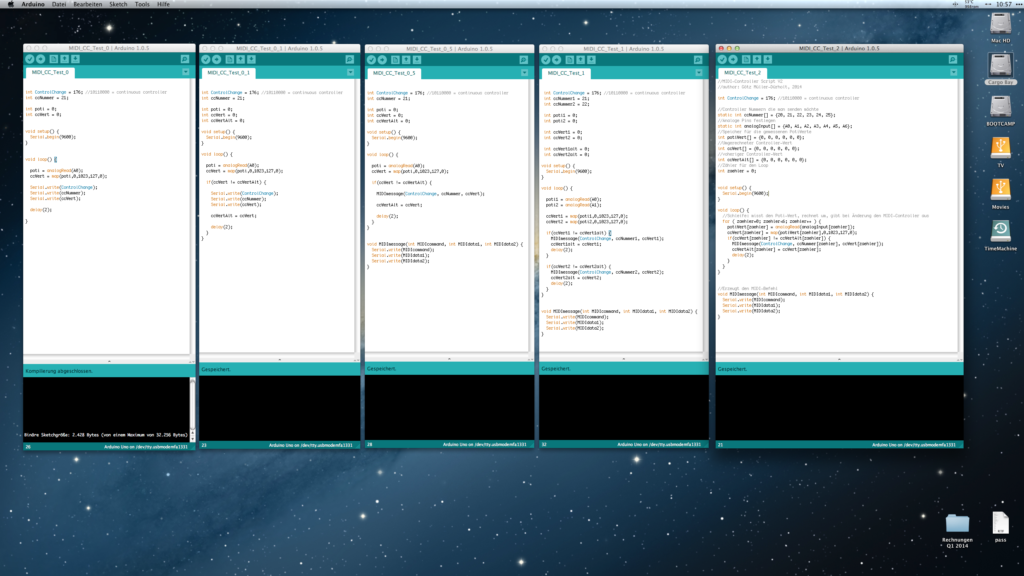Image resolution: width=1024 pixels, height=576 pixels.
Task: Open the Datei menu
Action: pos(59,4)
